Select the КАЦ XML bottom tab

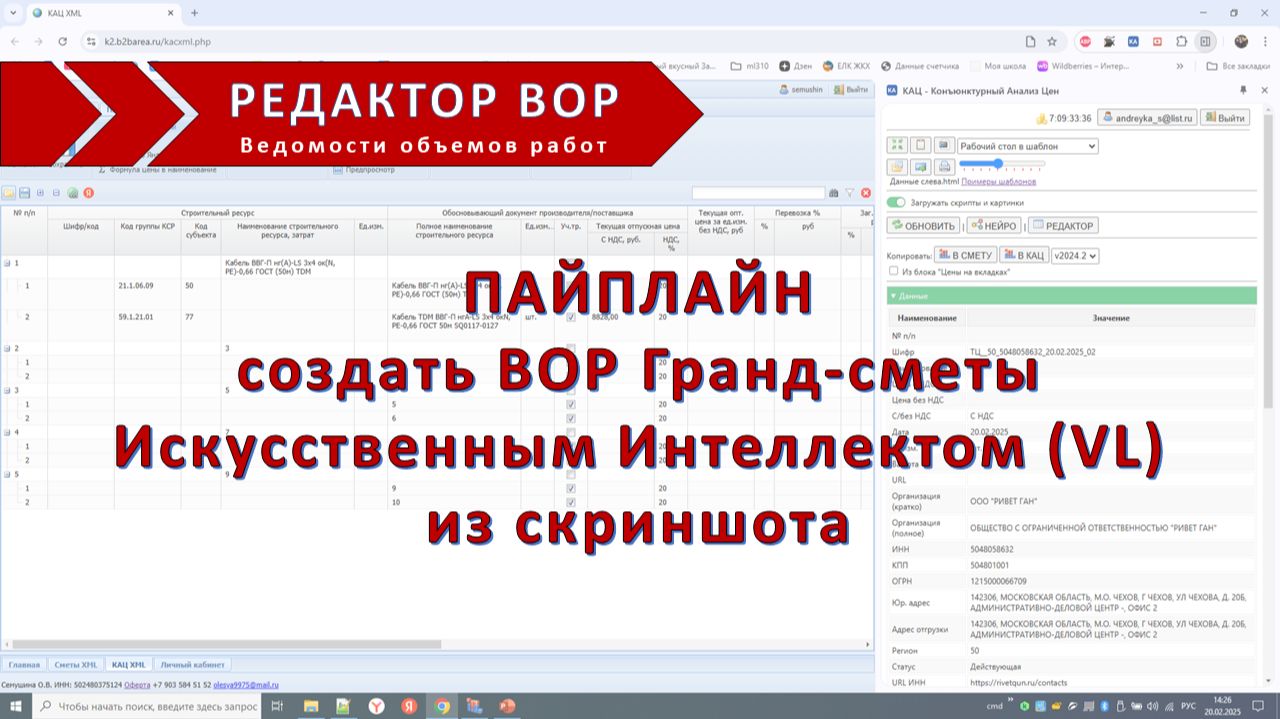128,664
